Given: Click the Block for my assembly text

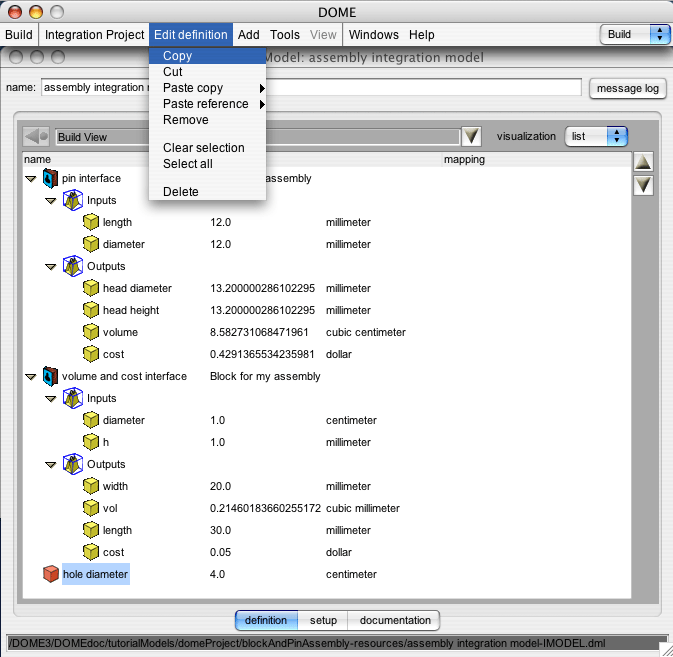Looking at the screenshot, I should [265, 376].
